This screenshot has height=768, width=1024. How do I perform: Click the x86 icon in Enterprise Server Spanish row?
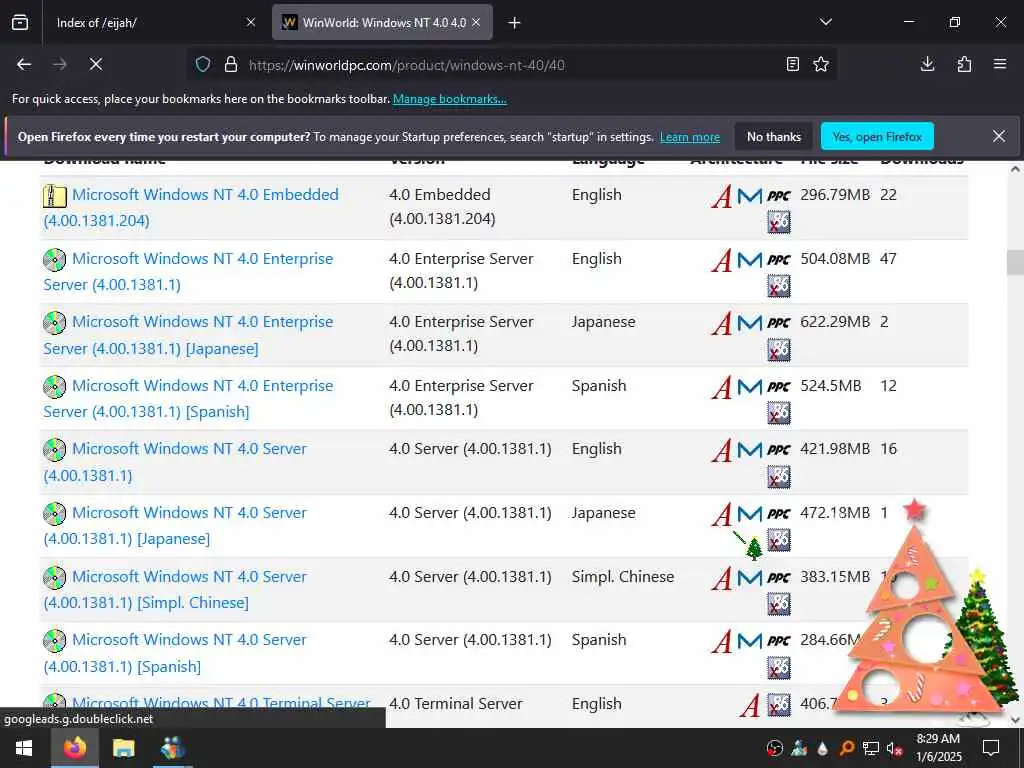[x=778, y=413]
